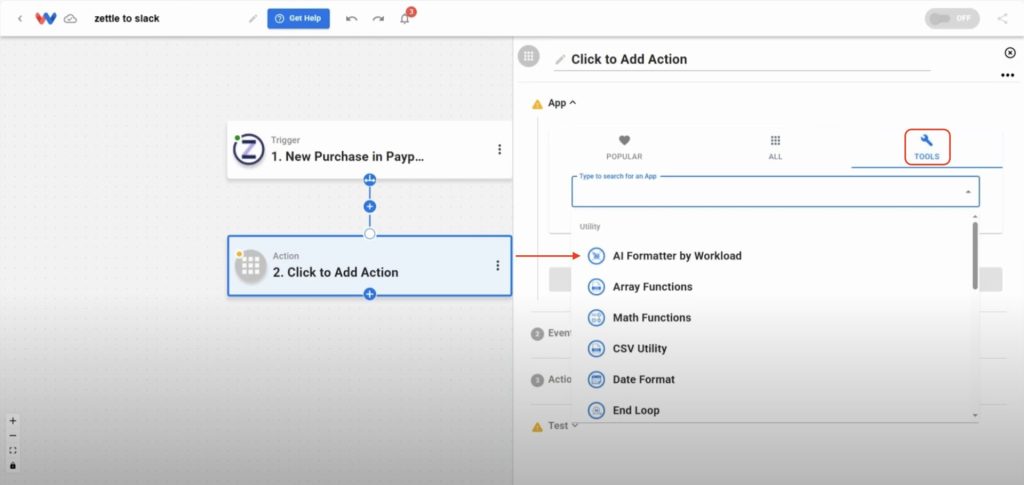
Task: Toggle the workflow ON/OFF switch
Action: 952,18
